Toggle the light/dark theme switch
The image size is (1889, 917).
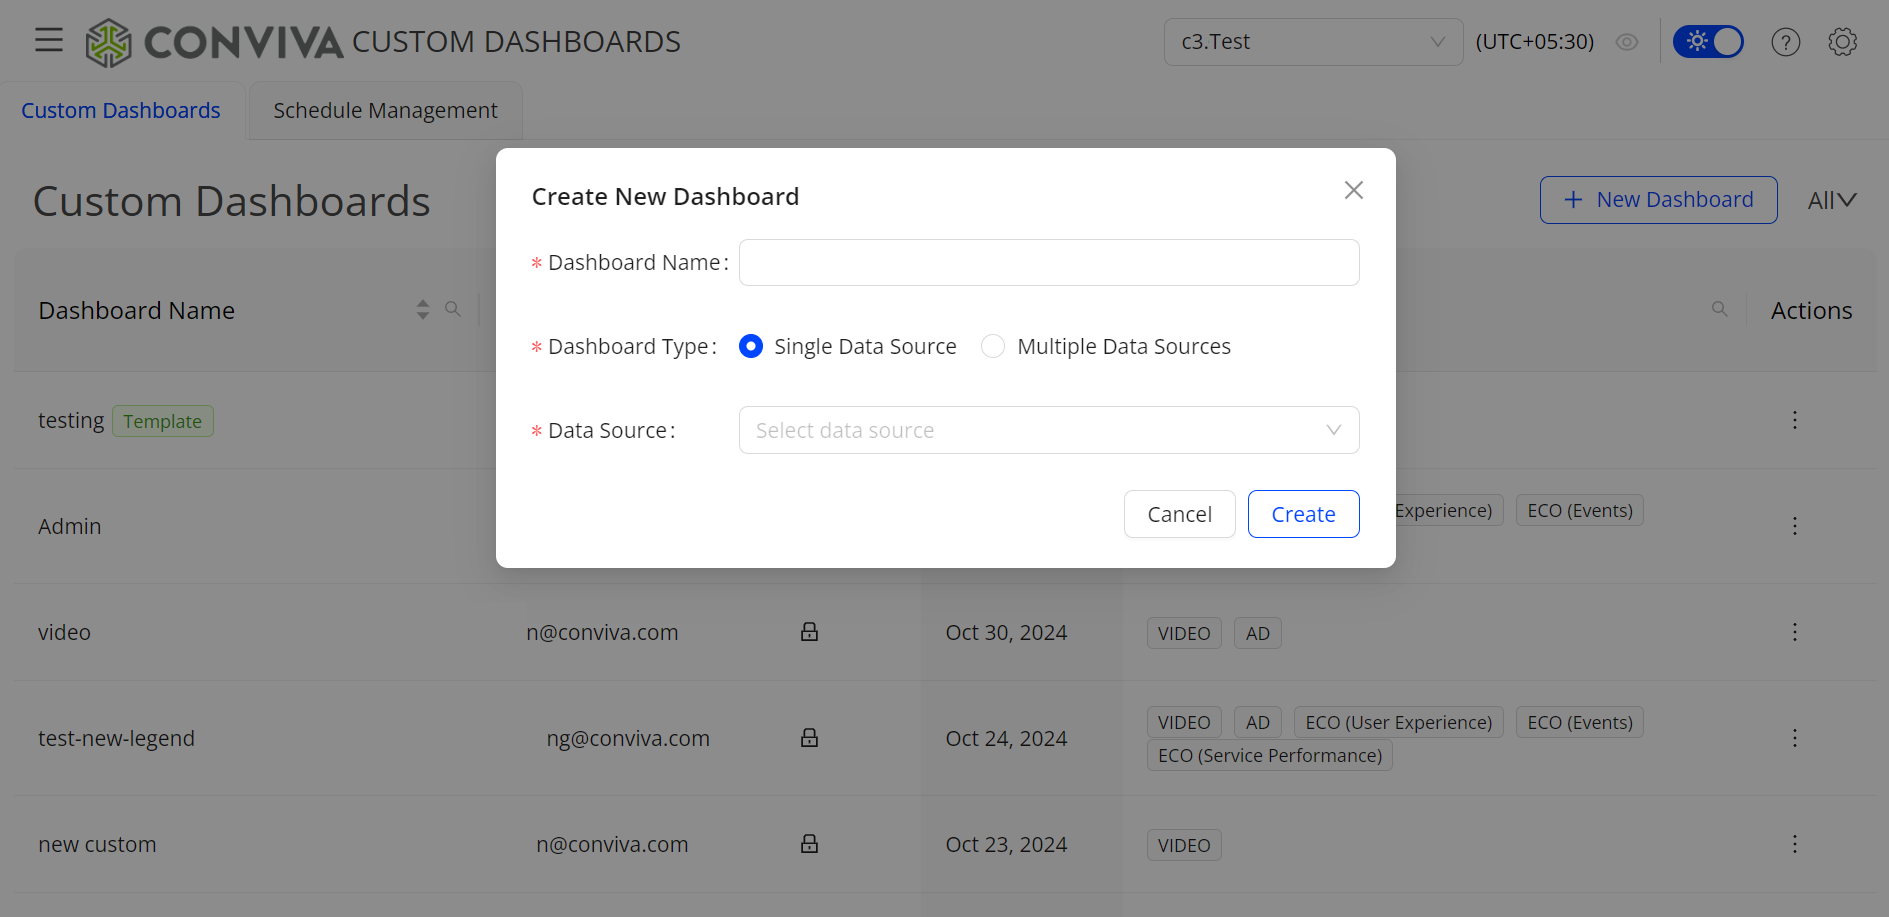click(x=1708, y=42)
